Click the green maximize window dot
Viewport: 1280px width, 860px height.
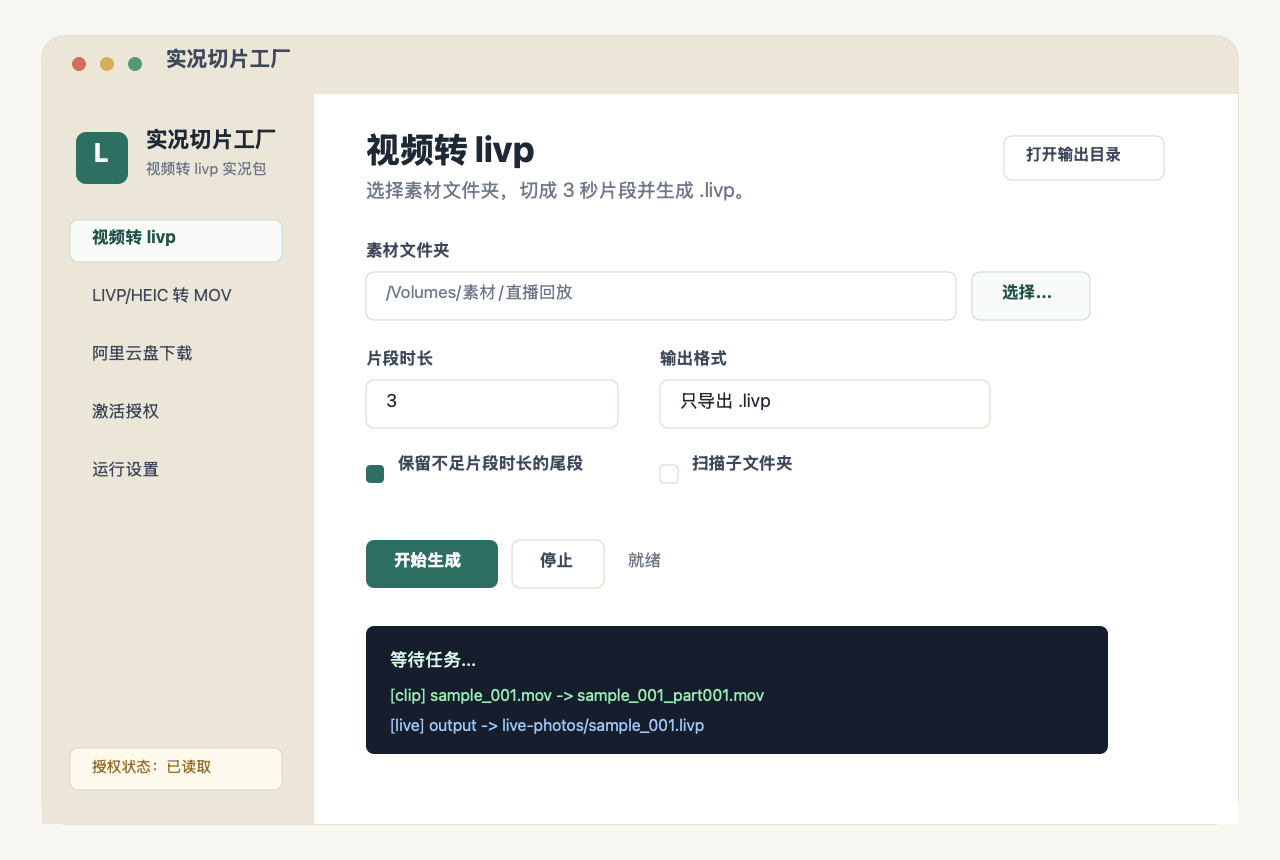(x=135, y=64)
